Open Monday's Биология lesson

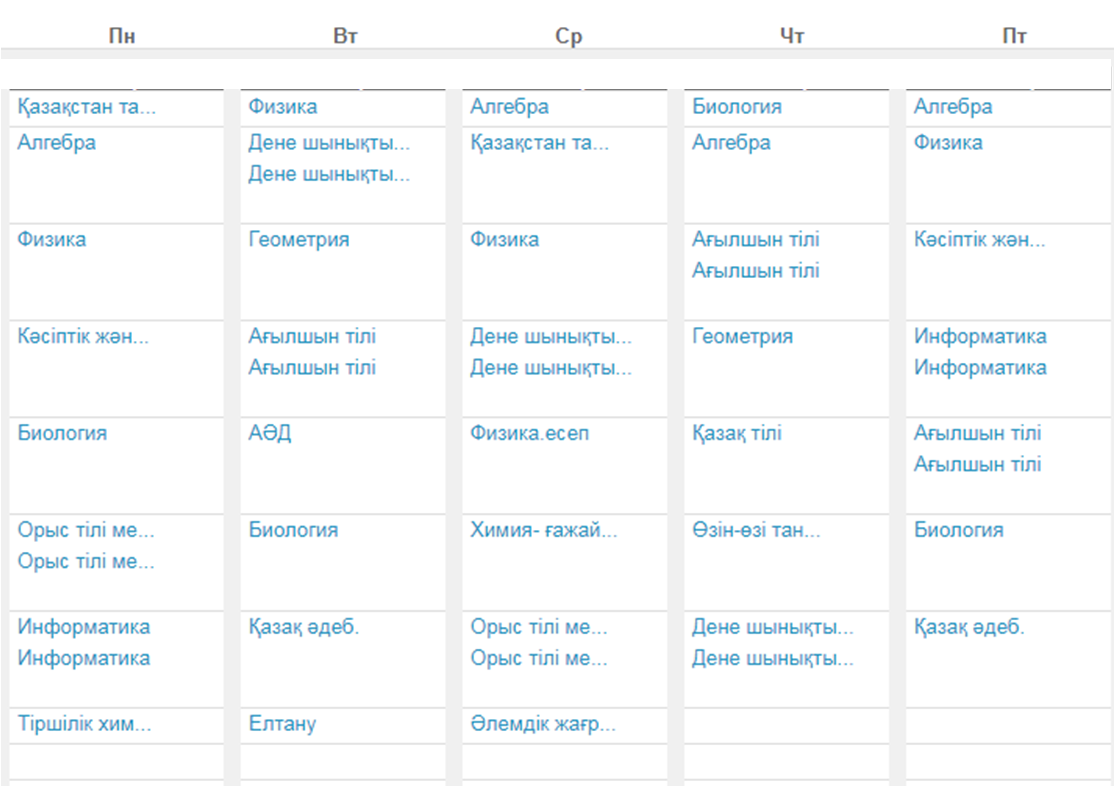pyautogui.click(x=62, y=433)
